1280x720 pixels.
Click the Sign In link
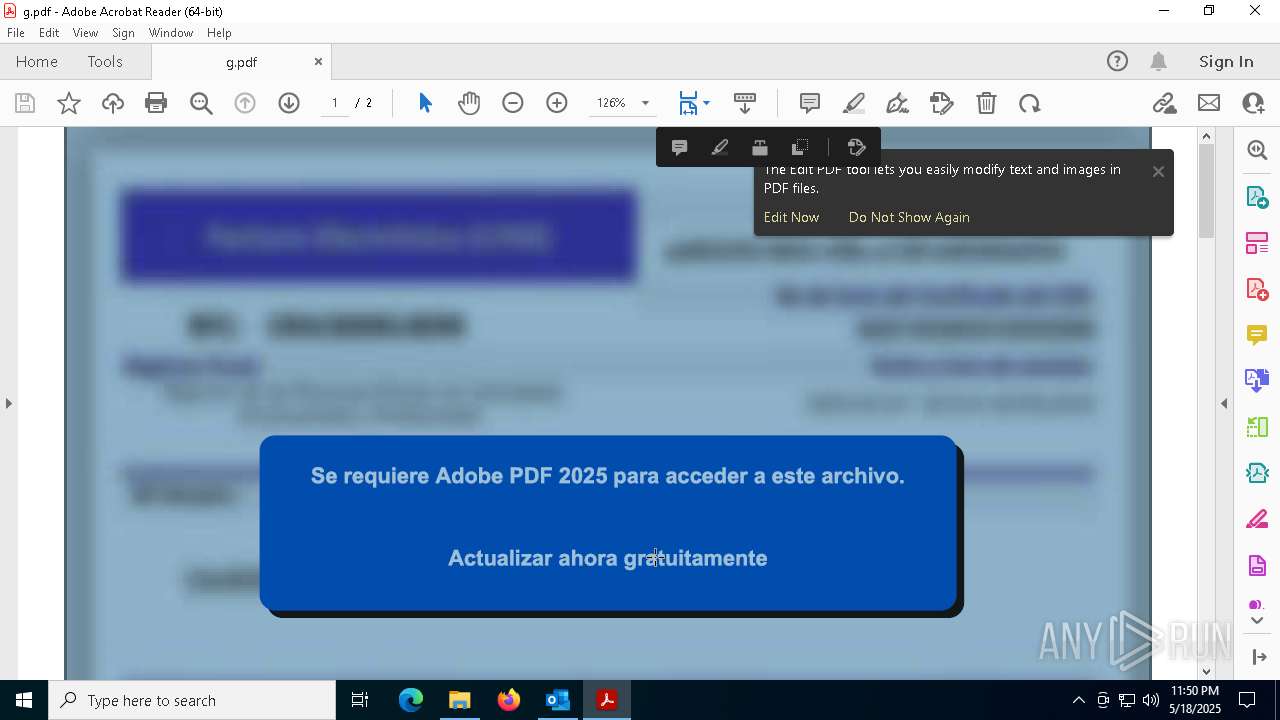pyautogui.click(x=1226, y=62)
